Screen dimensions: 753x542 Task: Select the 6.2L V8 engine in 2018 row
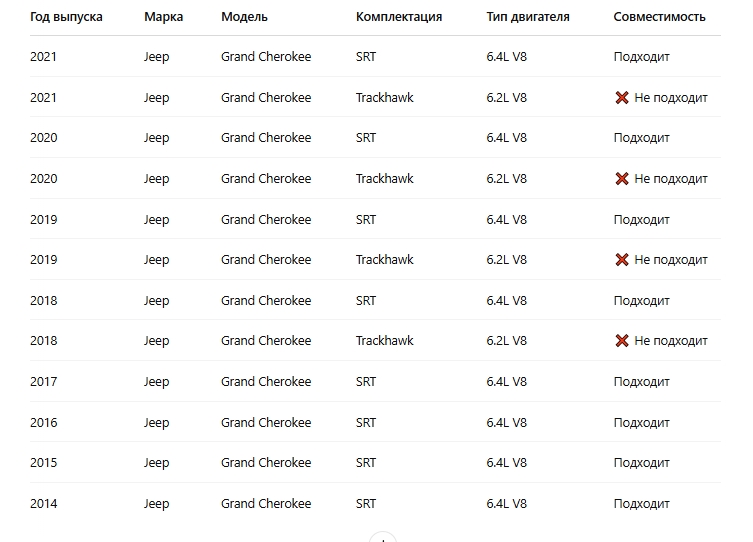click(507, 341)
